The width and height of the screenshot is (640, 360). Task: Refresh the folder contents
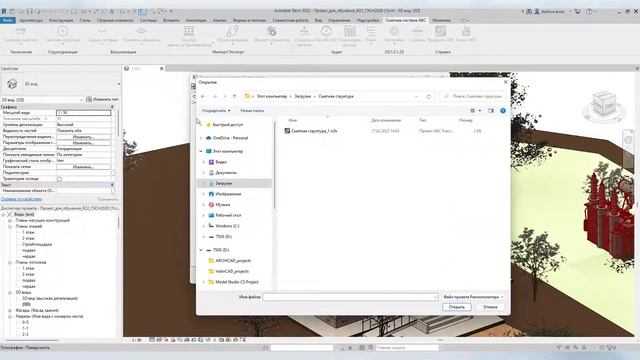coord(429,96)
